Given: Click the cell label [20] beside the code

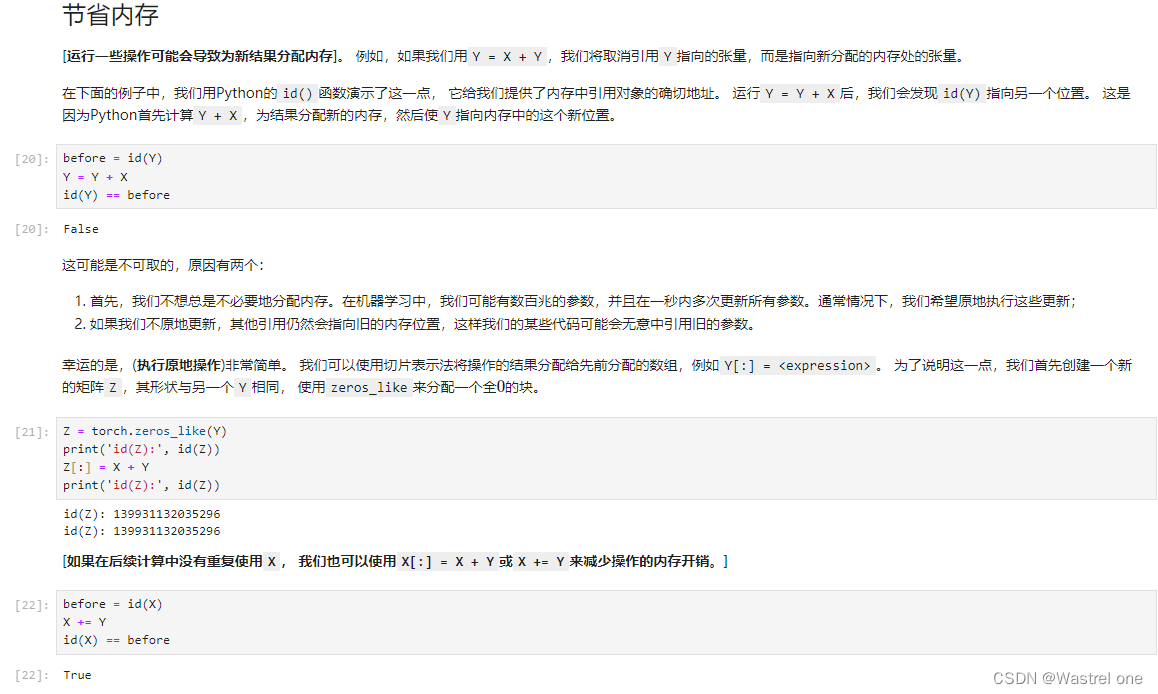Looking at the screenshot, I should (x=29, y=157).
